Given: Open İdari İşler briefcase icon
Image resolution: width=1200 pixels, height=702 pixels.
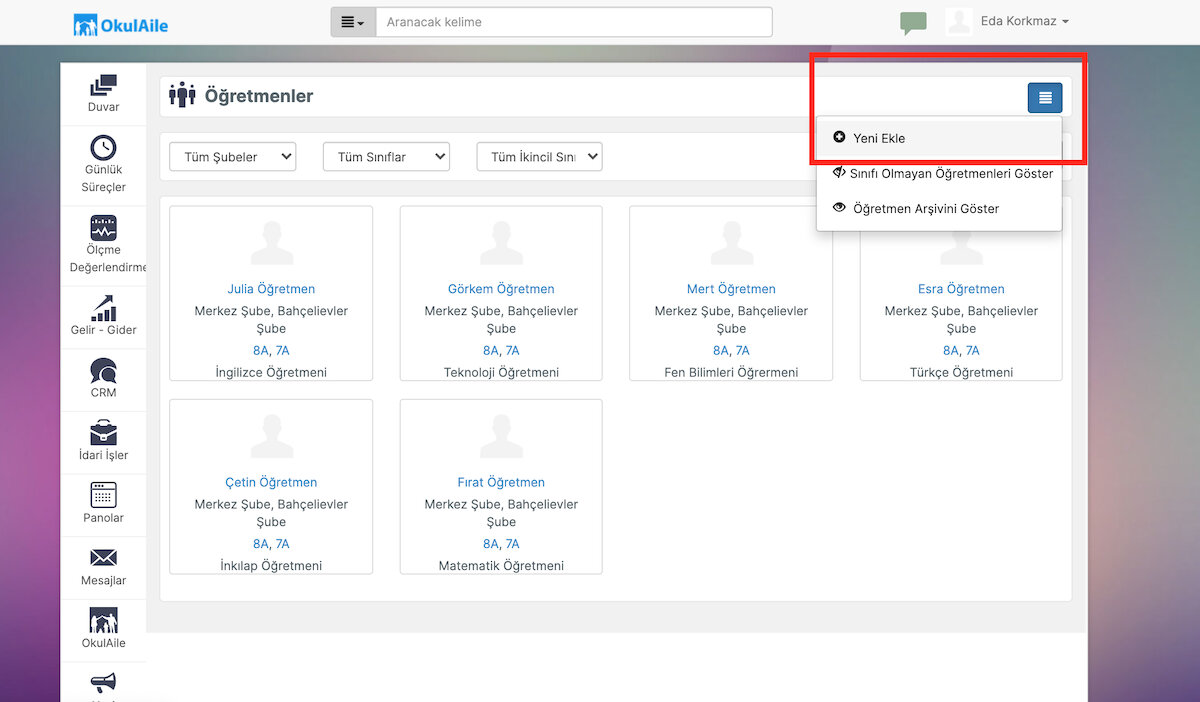Looking at the screenshot, I should click(103, 433).
